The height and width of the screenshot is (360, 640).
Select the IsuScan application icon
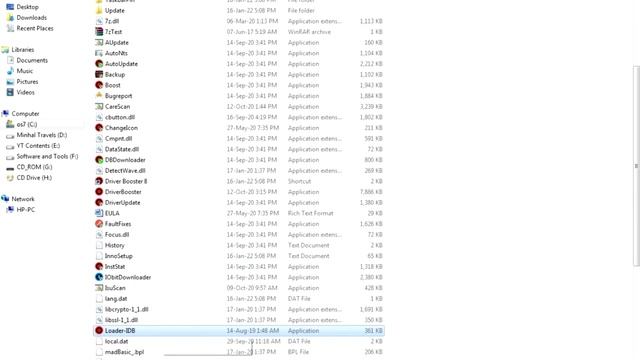tap(99, 288)
